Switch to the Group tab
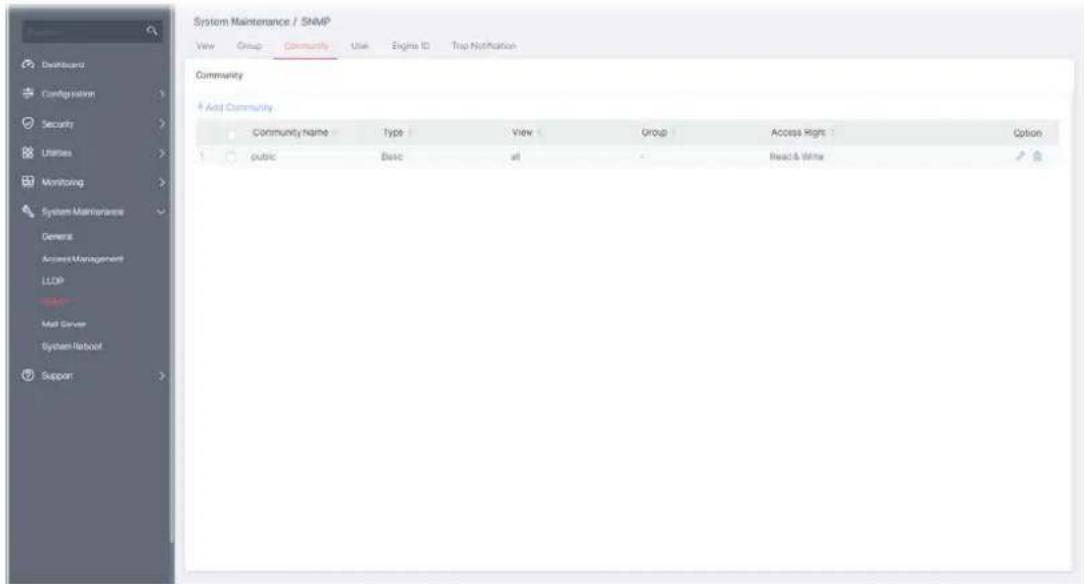 [249, 46]
